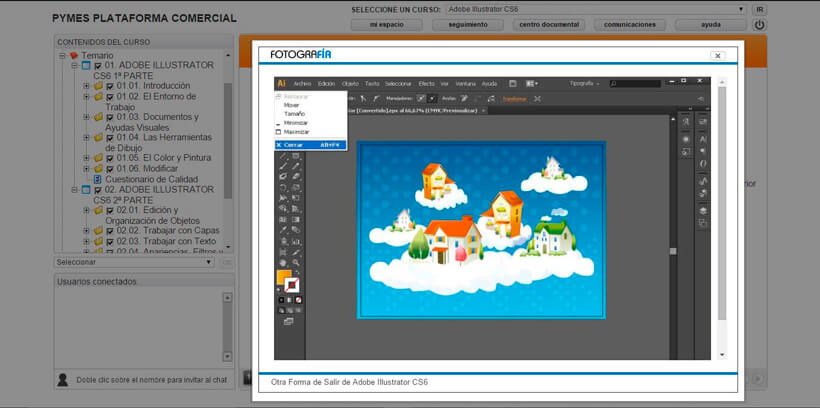Toggle checkbox for 01.05. El Color y Pintura
Image resolution: width=820 pixels, height=408 pixels.
[x=110, y=158]
